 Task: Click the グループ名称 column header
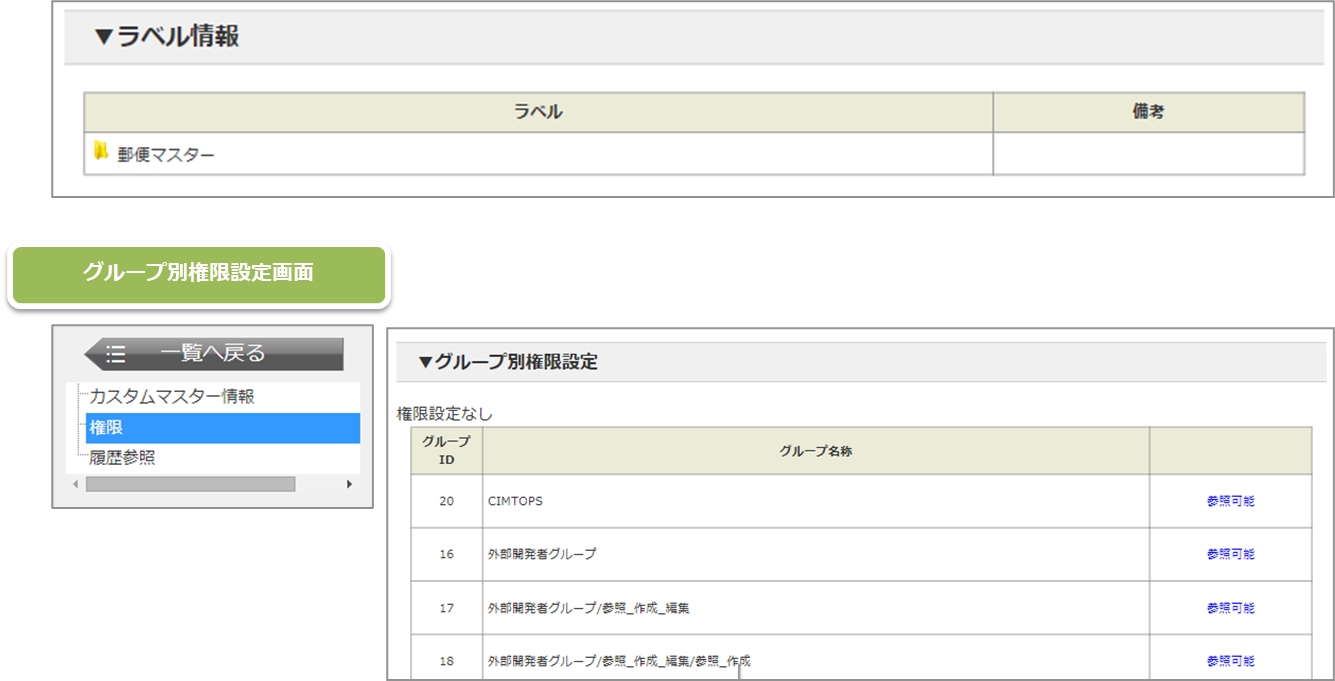pyautogui.click(x=815, y=451)
